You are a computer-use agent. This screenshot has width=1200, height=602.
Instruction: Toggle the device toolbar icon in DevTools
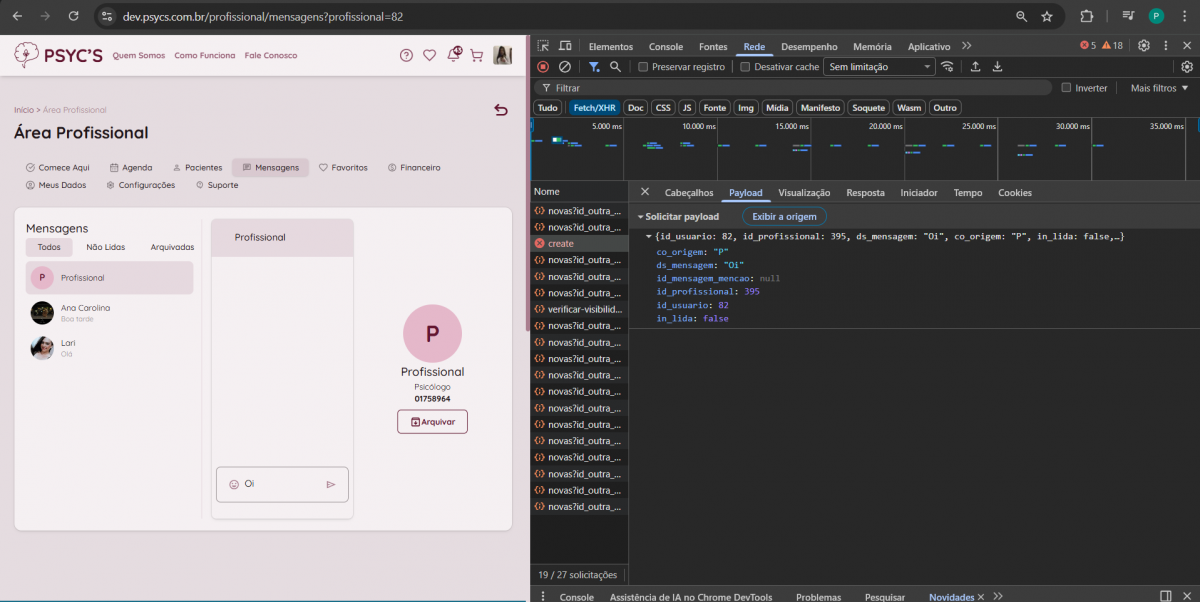565,46
